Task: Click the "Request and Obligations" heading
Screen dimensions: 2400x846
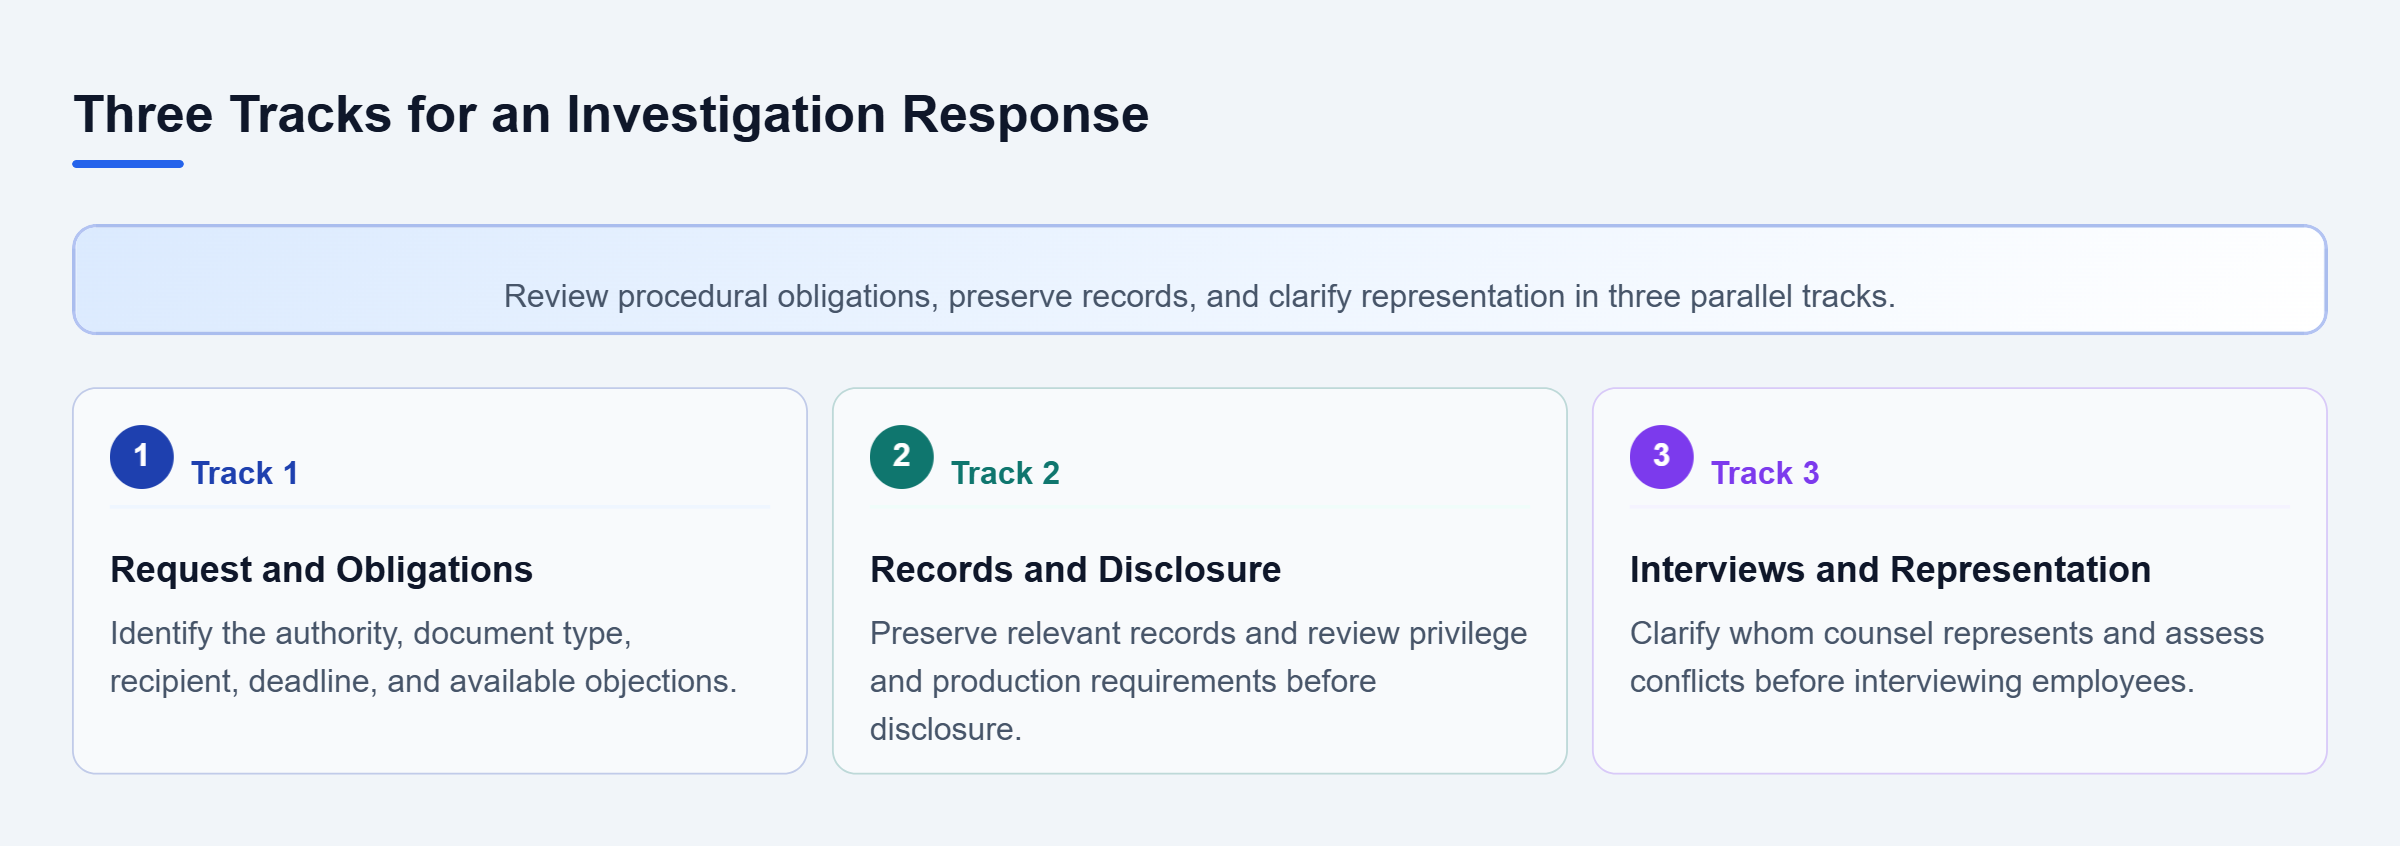Action: [321, 569]
